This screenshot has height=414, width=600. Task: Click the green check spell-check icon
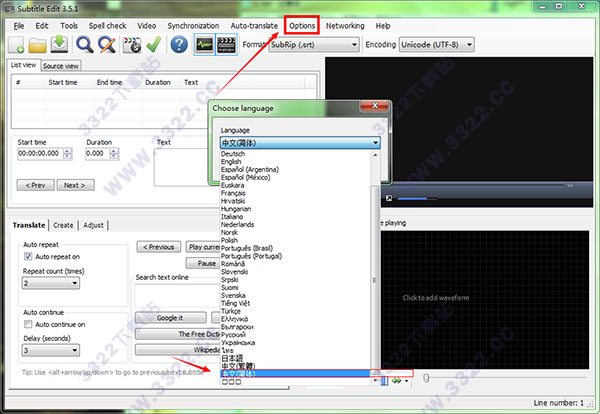point(154,45)
